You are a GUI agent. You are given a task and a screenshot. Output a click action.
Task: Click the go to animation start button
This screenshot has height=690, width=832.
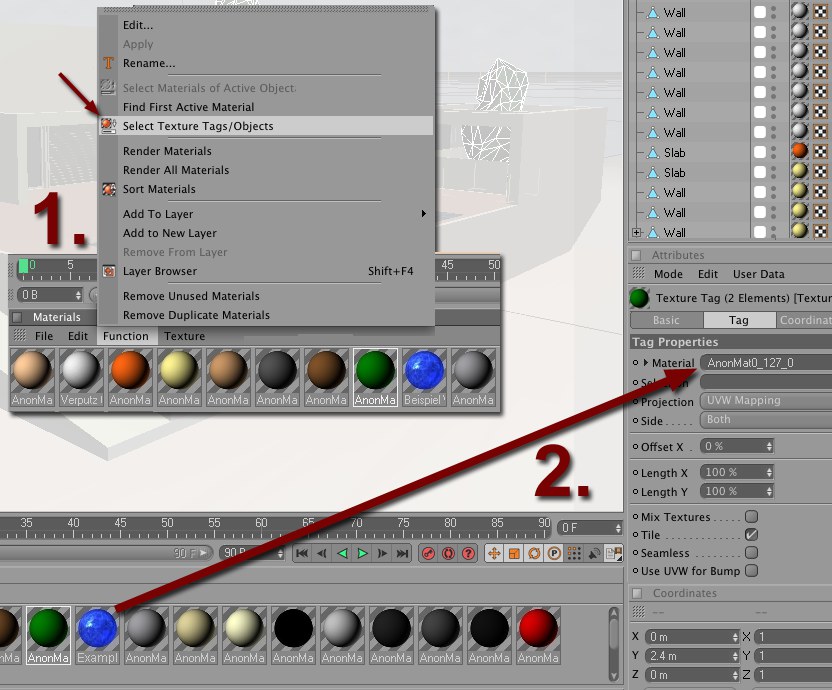coord(301,553)
